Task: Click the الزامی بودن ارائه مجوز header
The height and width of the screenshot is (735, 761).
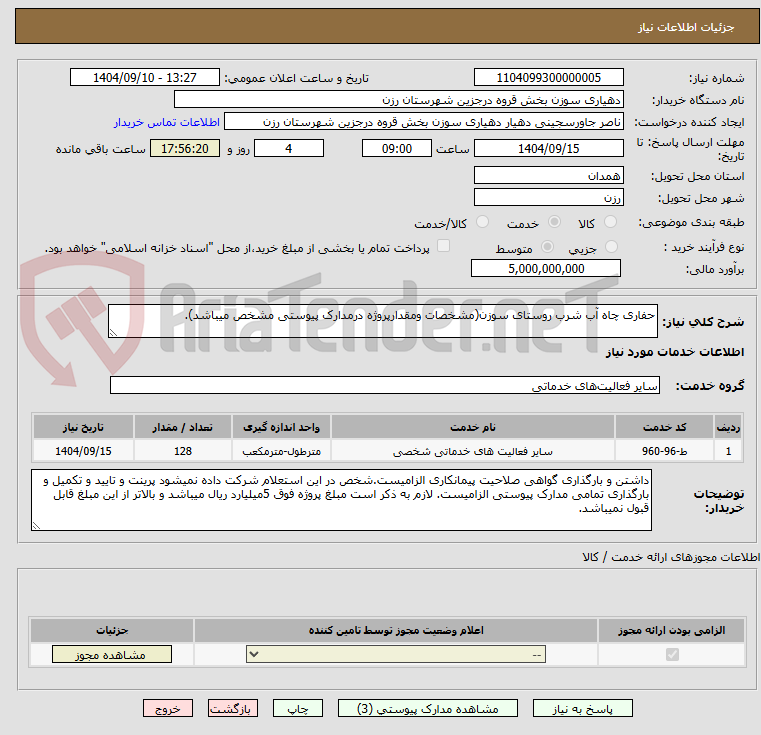Action: click(x=672, y=630)
